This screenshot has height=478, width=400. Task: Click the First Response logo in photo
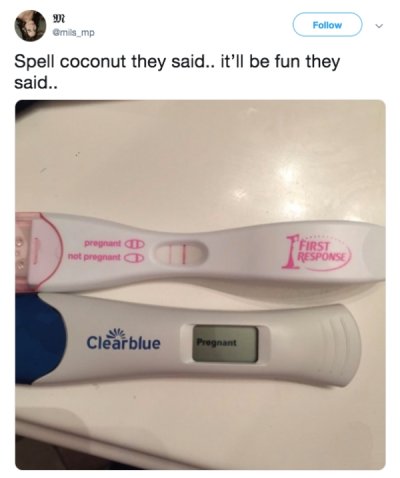[317, 252]
